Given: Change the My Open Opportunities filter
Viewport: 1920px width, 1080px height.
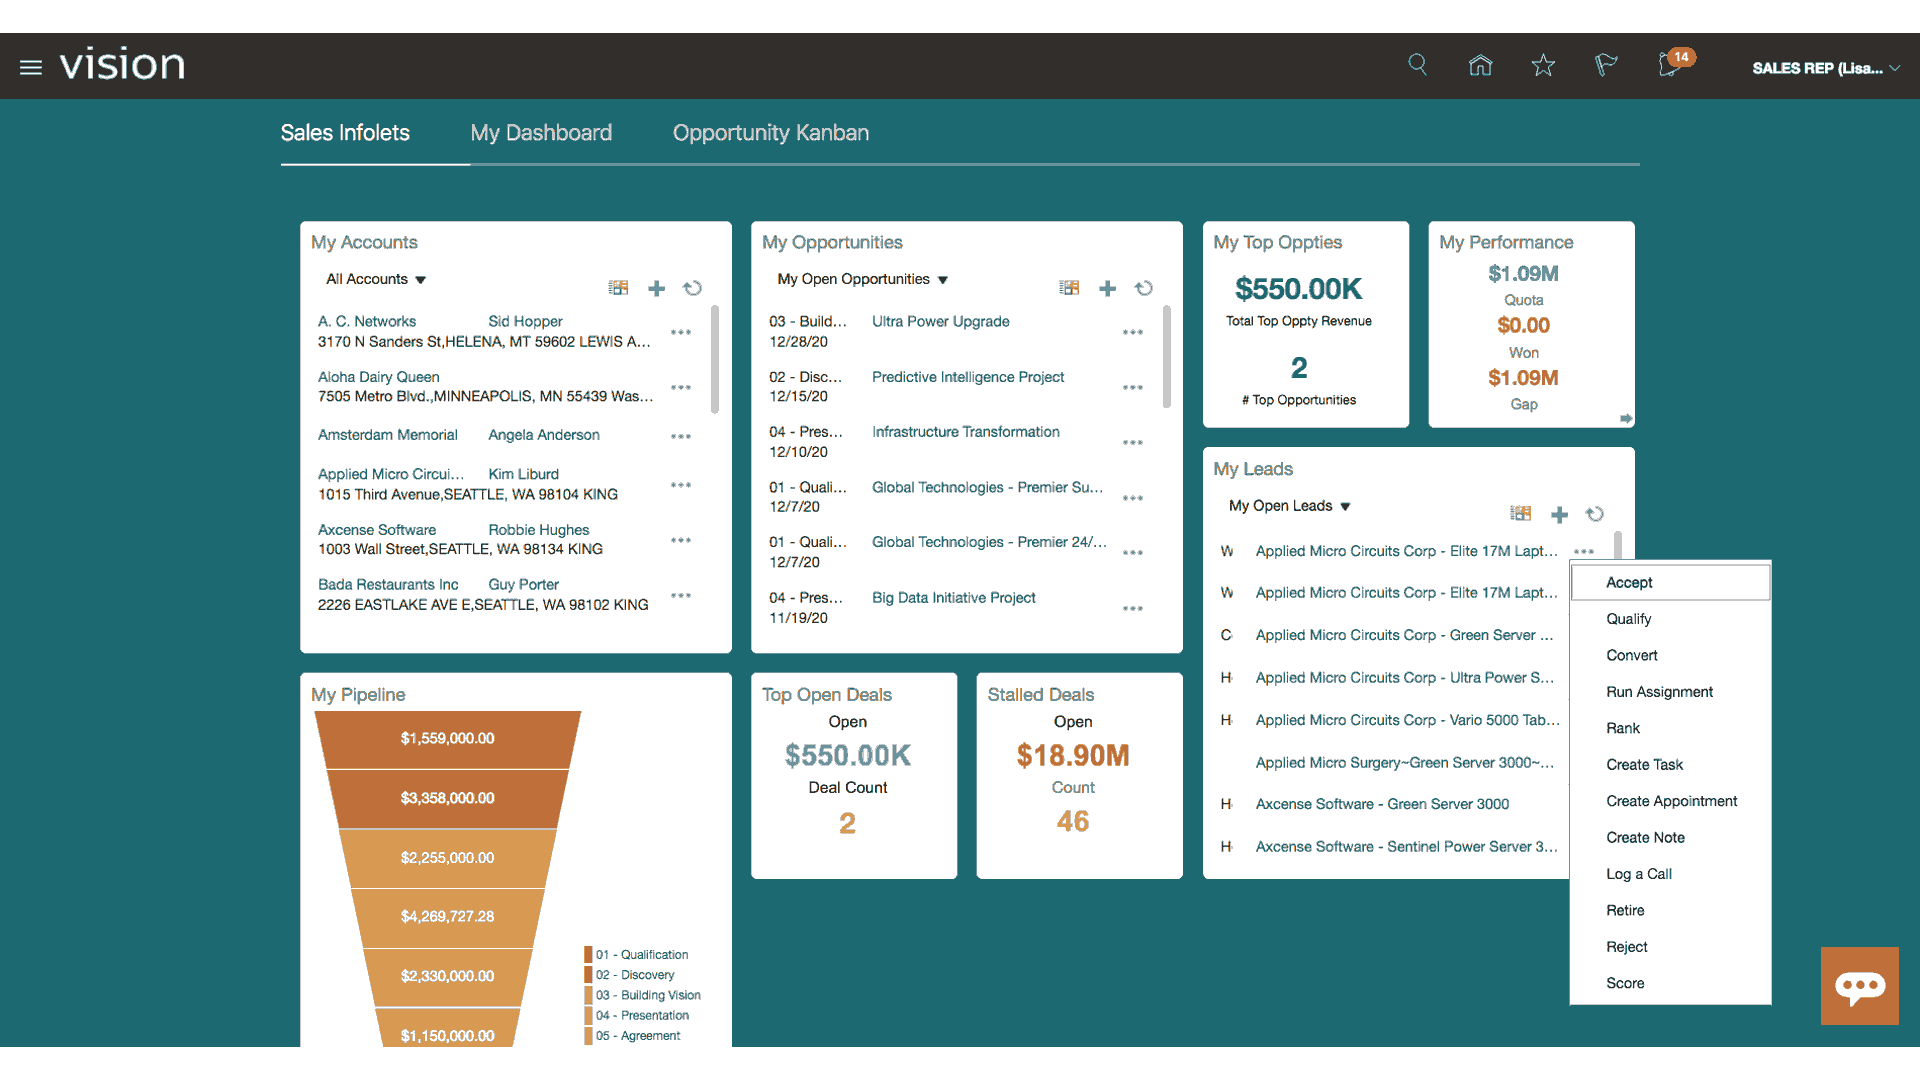Looking at the screenshot, I should point(862,279).
